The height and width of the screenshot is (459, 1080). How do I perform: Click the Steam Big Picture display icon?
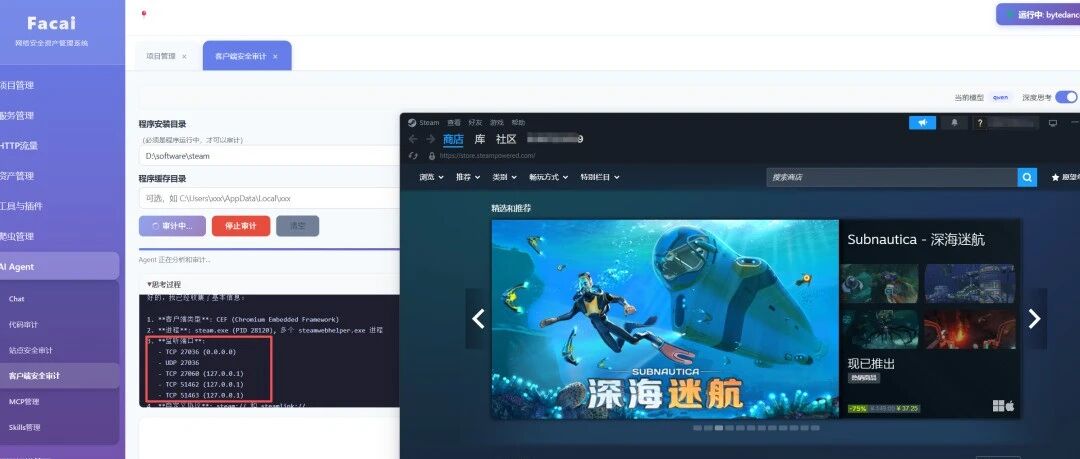pos(1052,123)
